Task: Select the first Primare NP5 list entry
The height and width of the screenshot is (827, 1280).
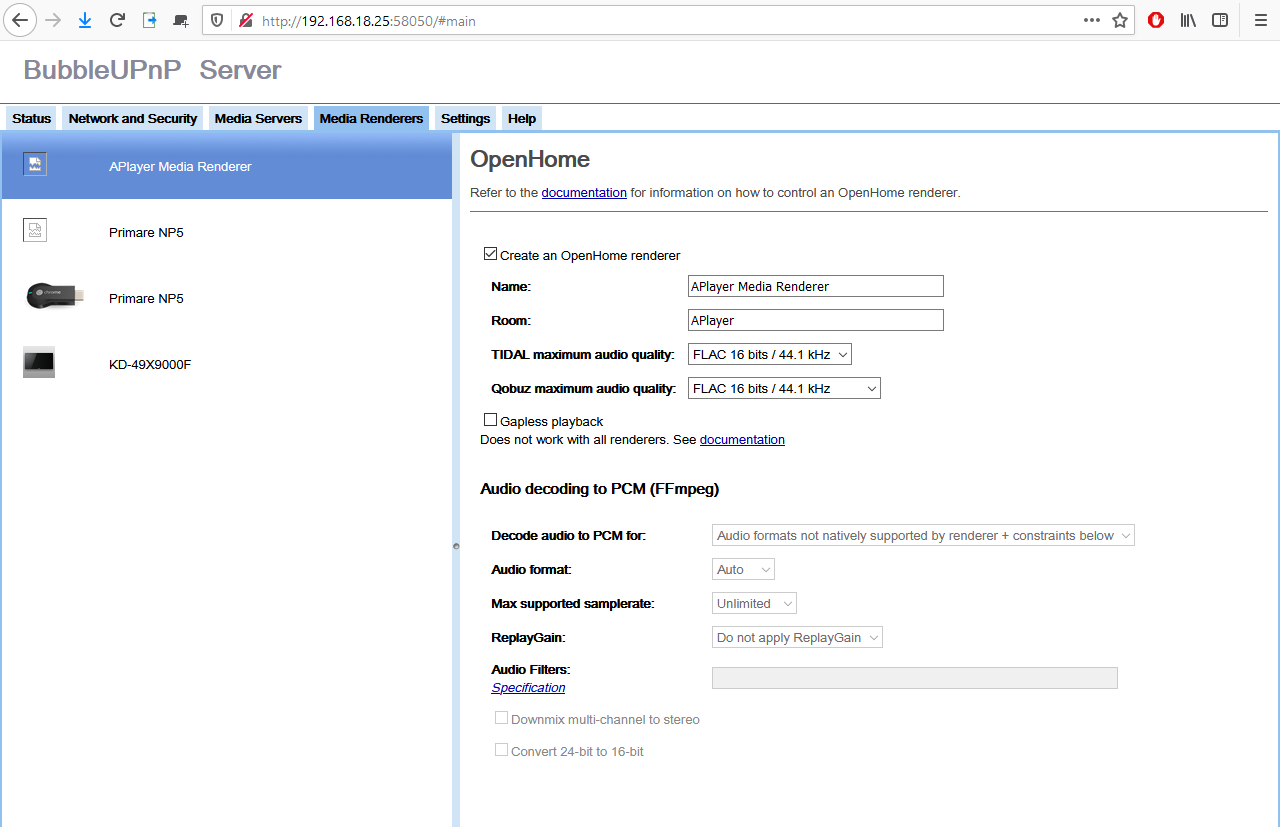Action: coord(226,232)
